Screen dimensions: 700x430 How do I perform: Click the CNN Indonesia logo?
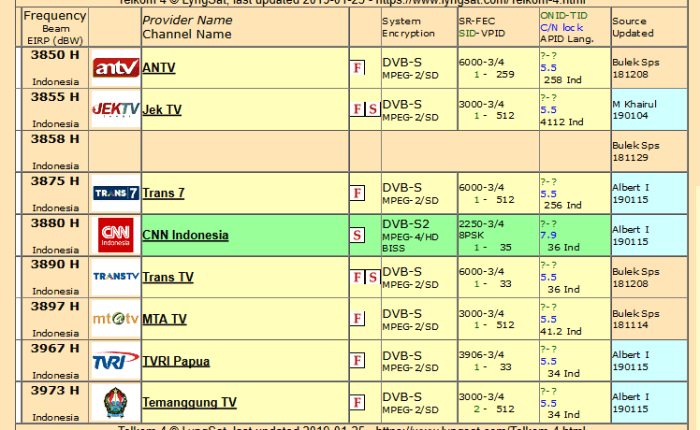pos(116,235)
